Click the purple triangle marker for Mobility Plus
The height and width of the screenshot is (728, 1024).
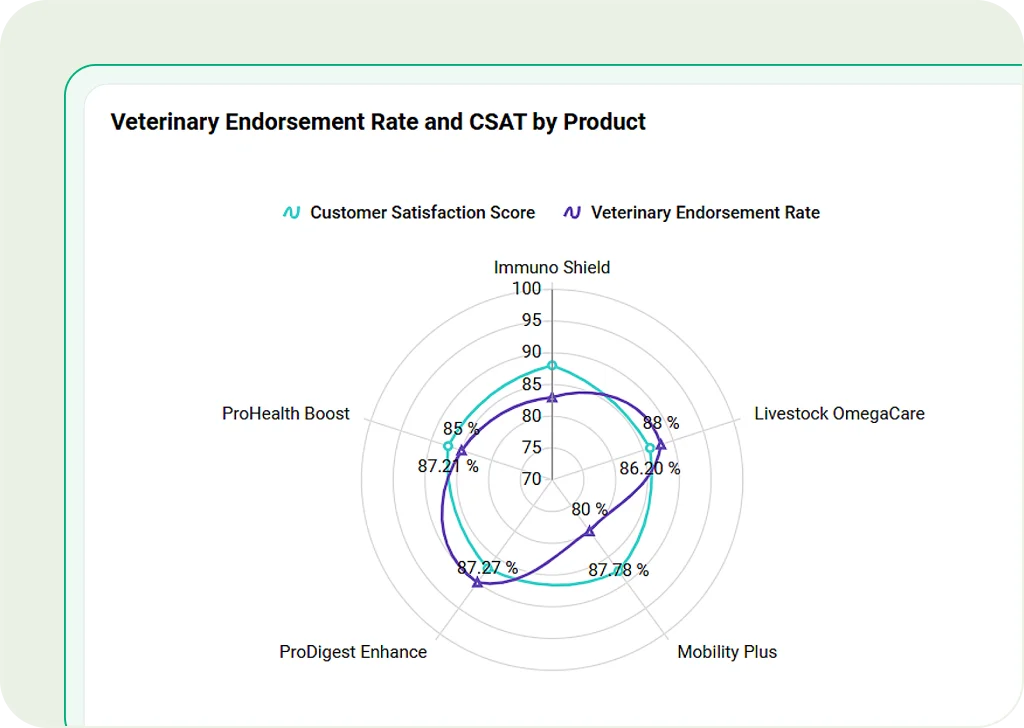coord(590,531)
